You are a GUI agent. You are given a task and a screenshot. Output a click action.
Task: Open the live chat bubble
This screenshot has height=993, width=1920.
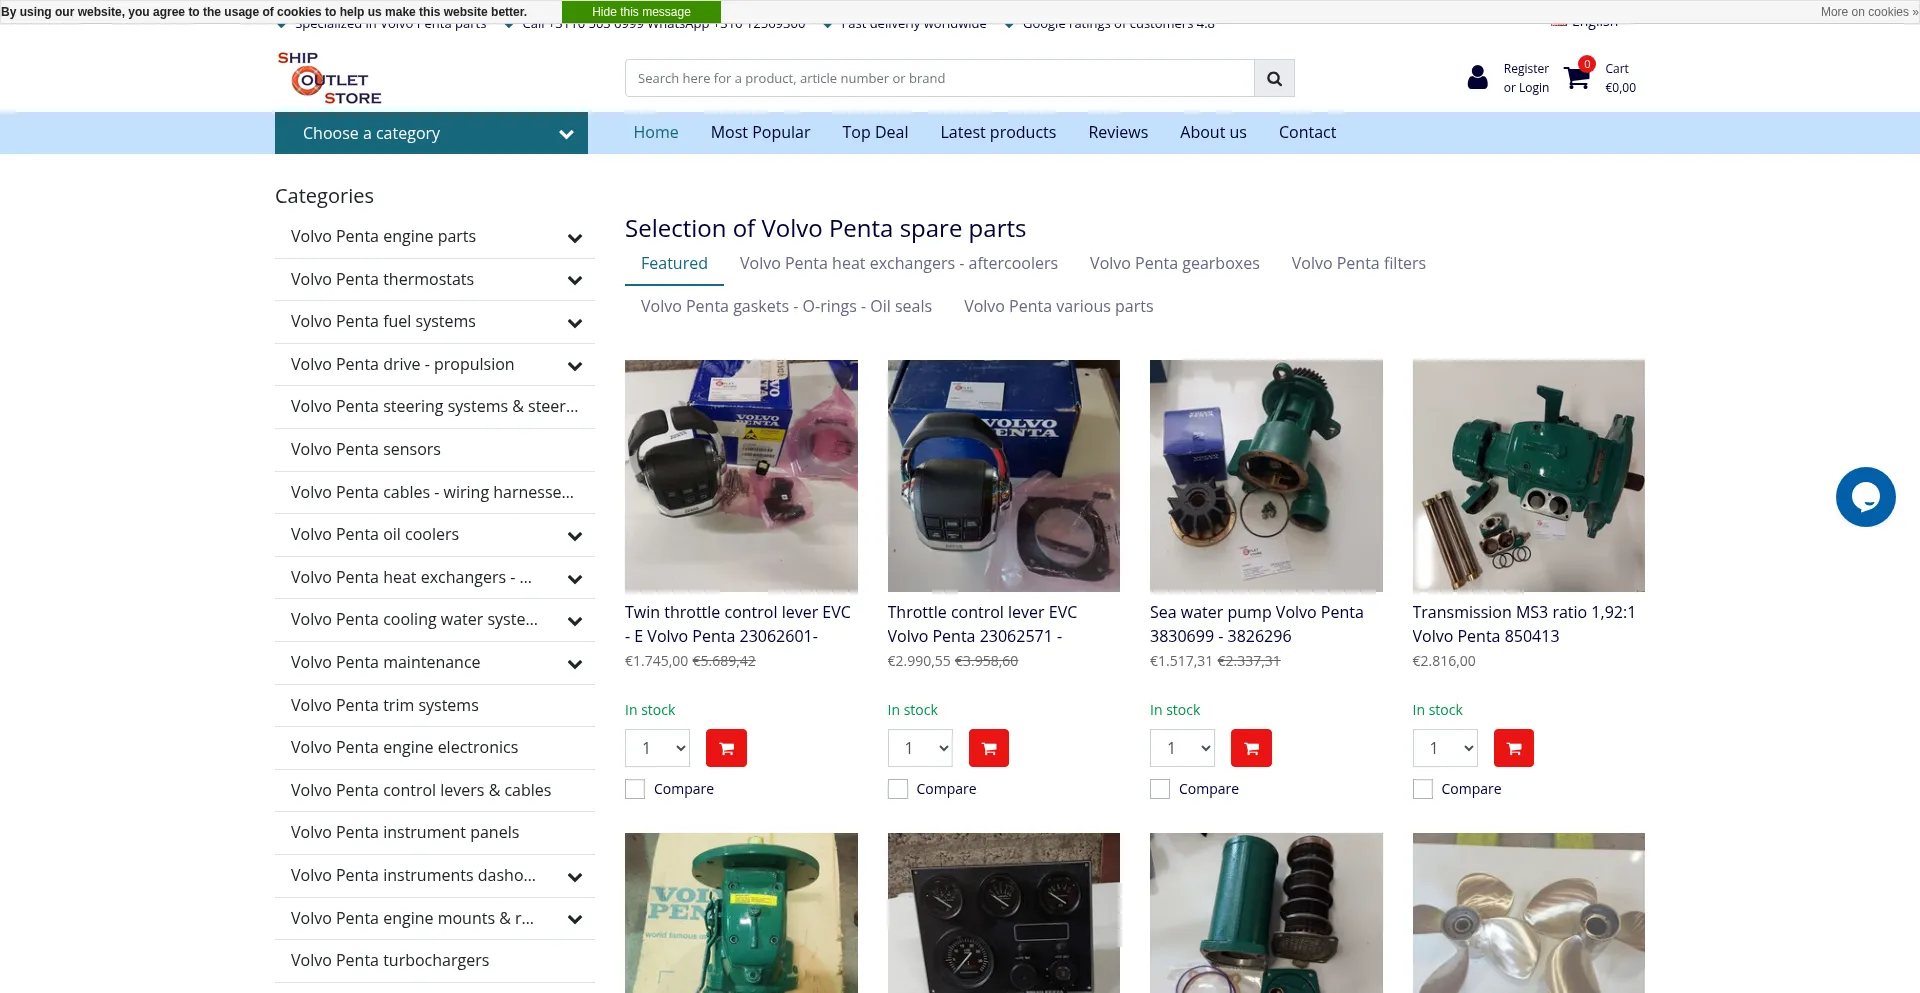[x=1865, y=497]
